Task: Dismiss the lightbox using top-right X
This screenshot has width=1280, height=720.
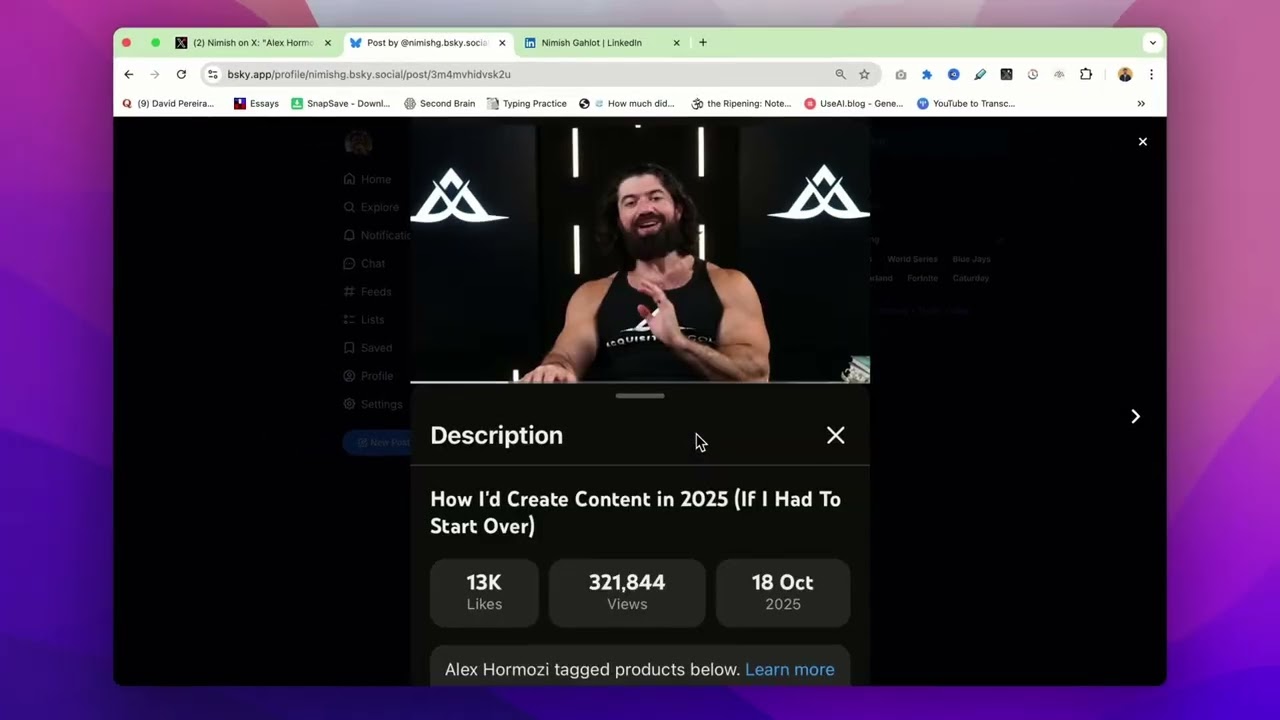Action: click(1142, 141)
